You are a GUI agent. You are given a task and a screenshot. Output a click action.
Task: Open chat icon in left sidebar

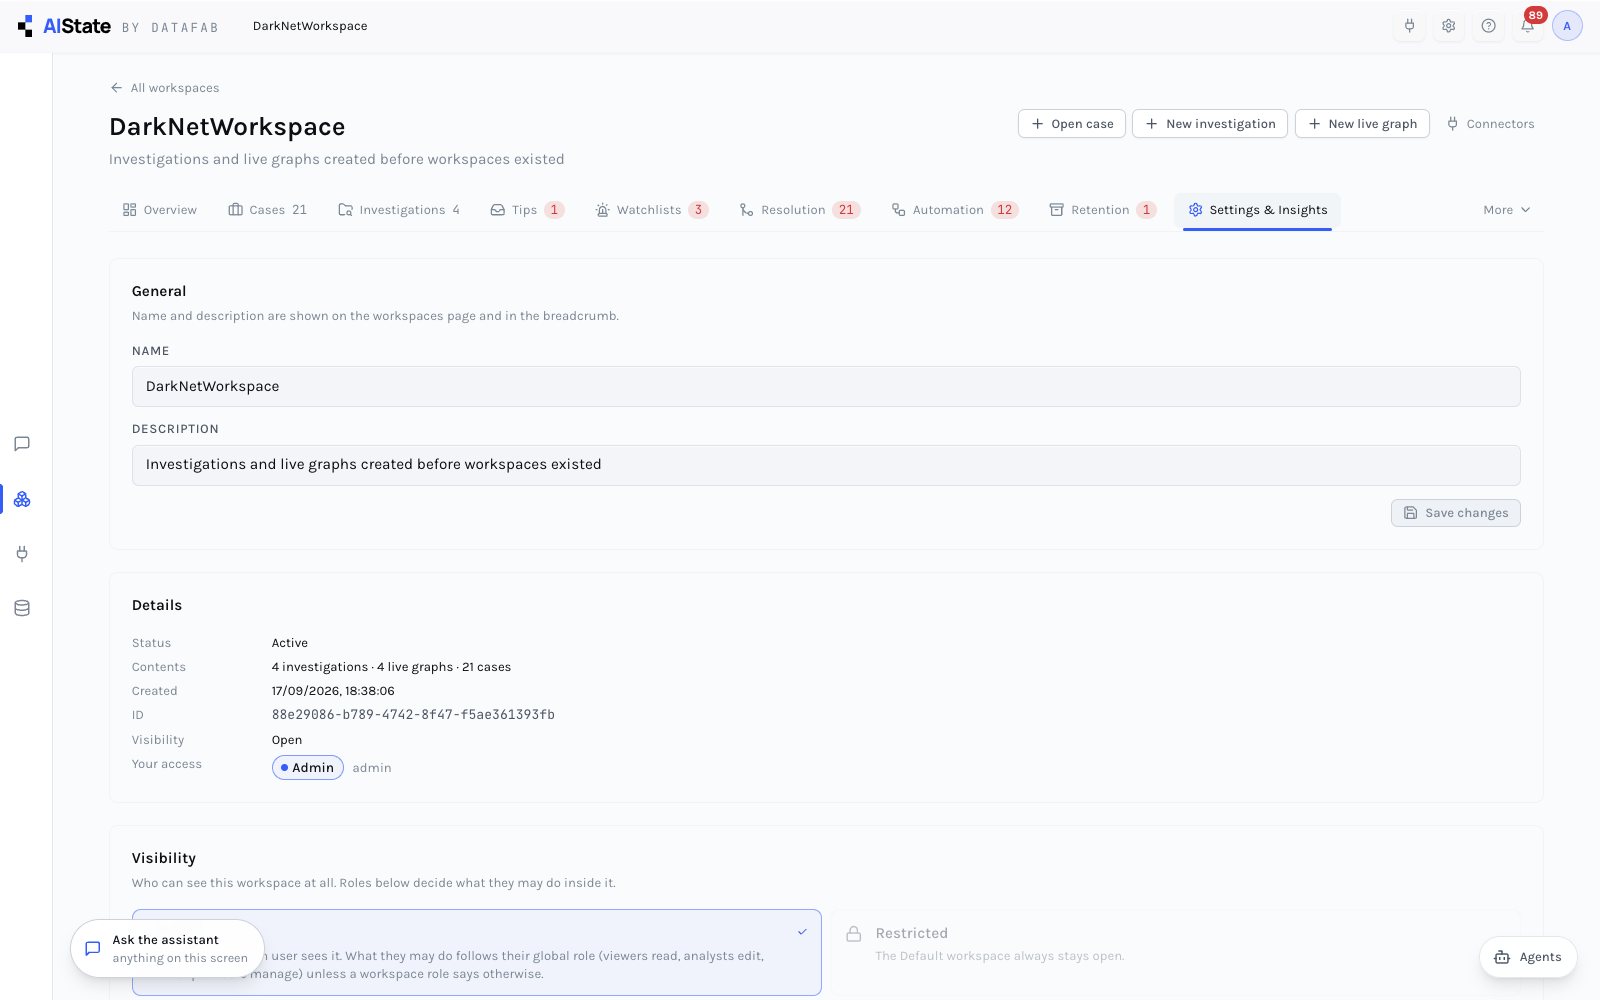(x=22, y=444)
